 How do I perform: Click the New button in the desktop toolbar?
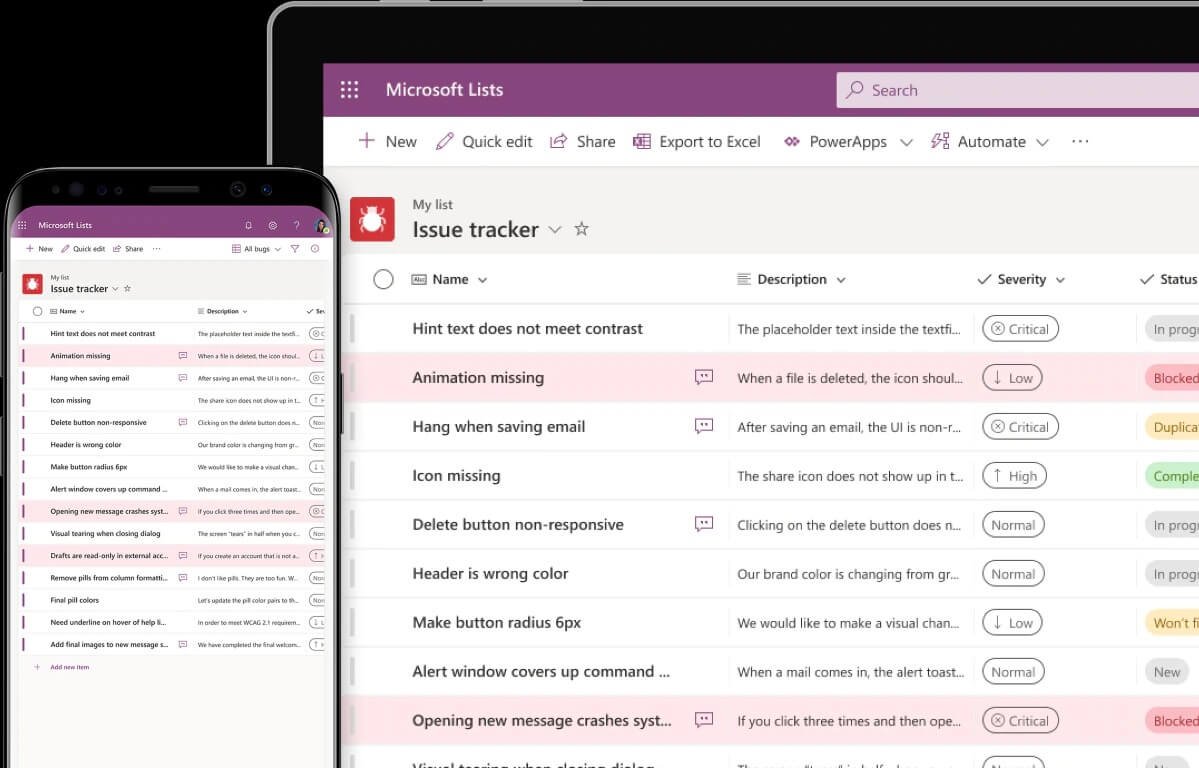click(x=388, y=142)
